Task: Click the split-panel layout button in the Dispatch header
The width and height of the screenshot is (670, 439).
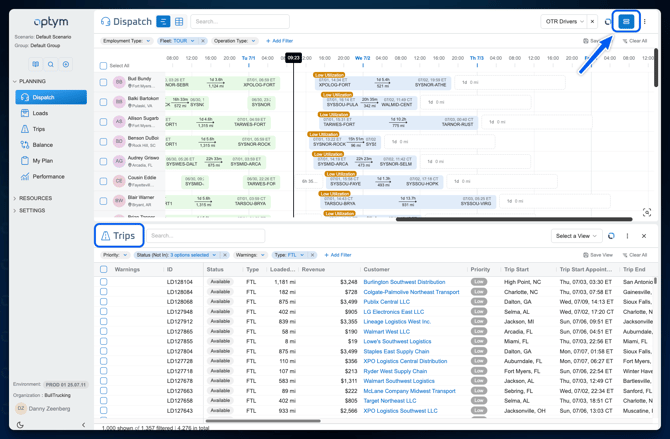Action: (x=626, y=21)
